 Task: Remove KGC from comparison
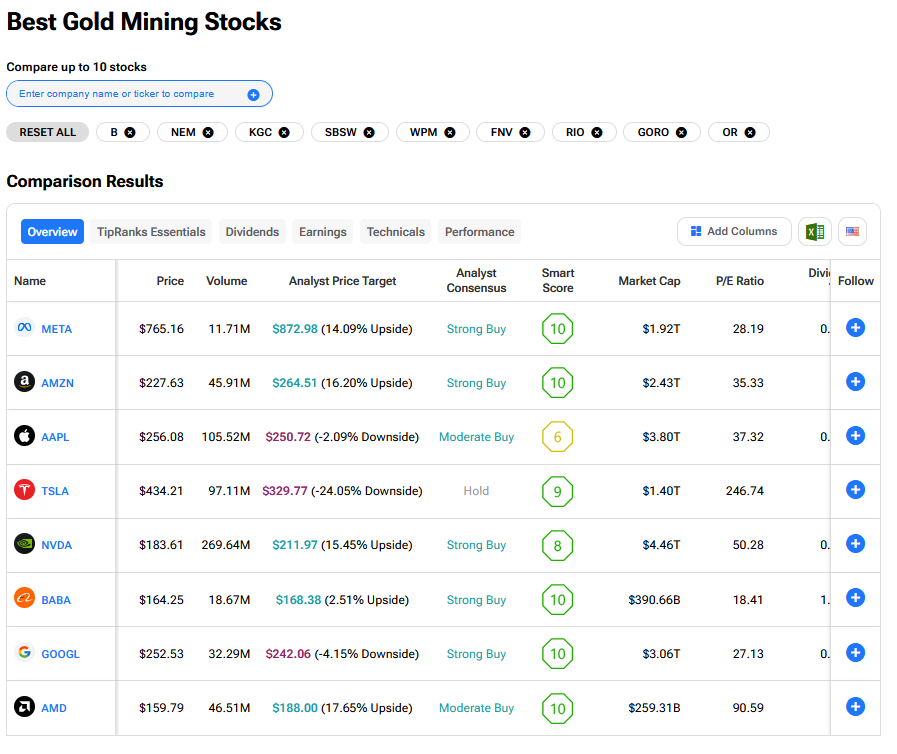pos(284,133)
